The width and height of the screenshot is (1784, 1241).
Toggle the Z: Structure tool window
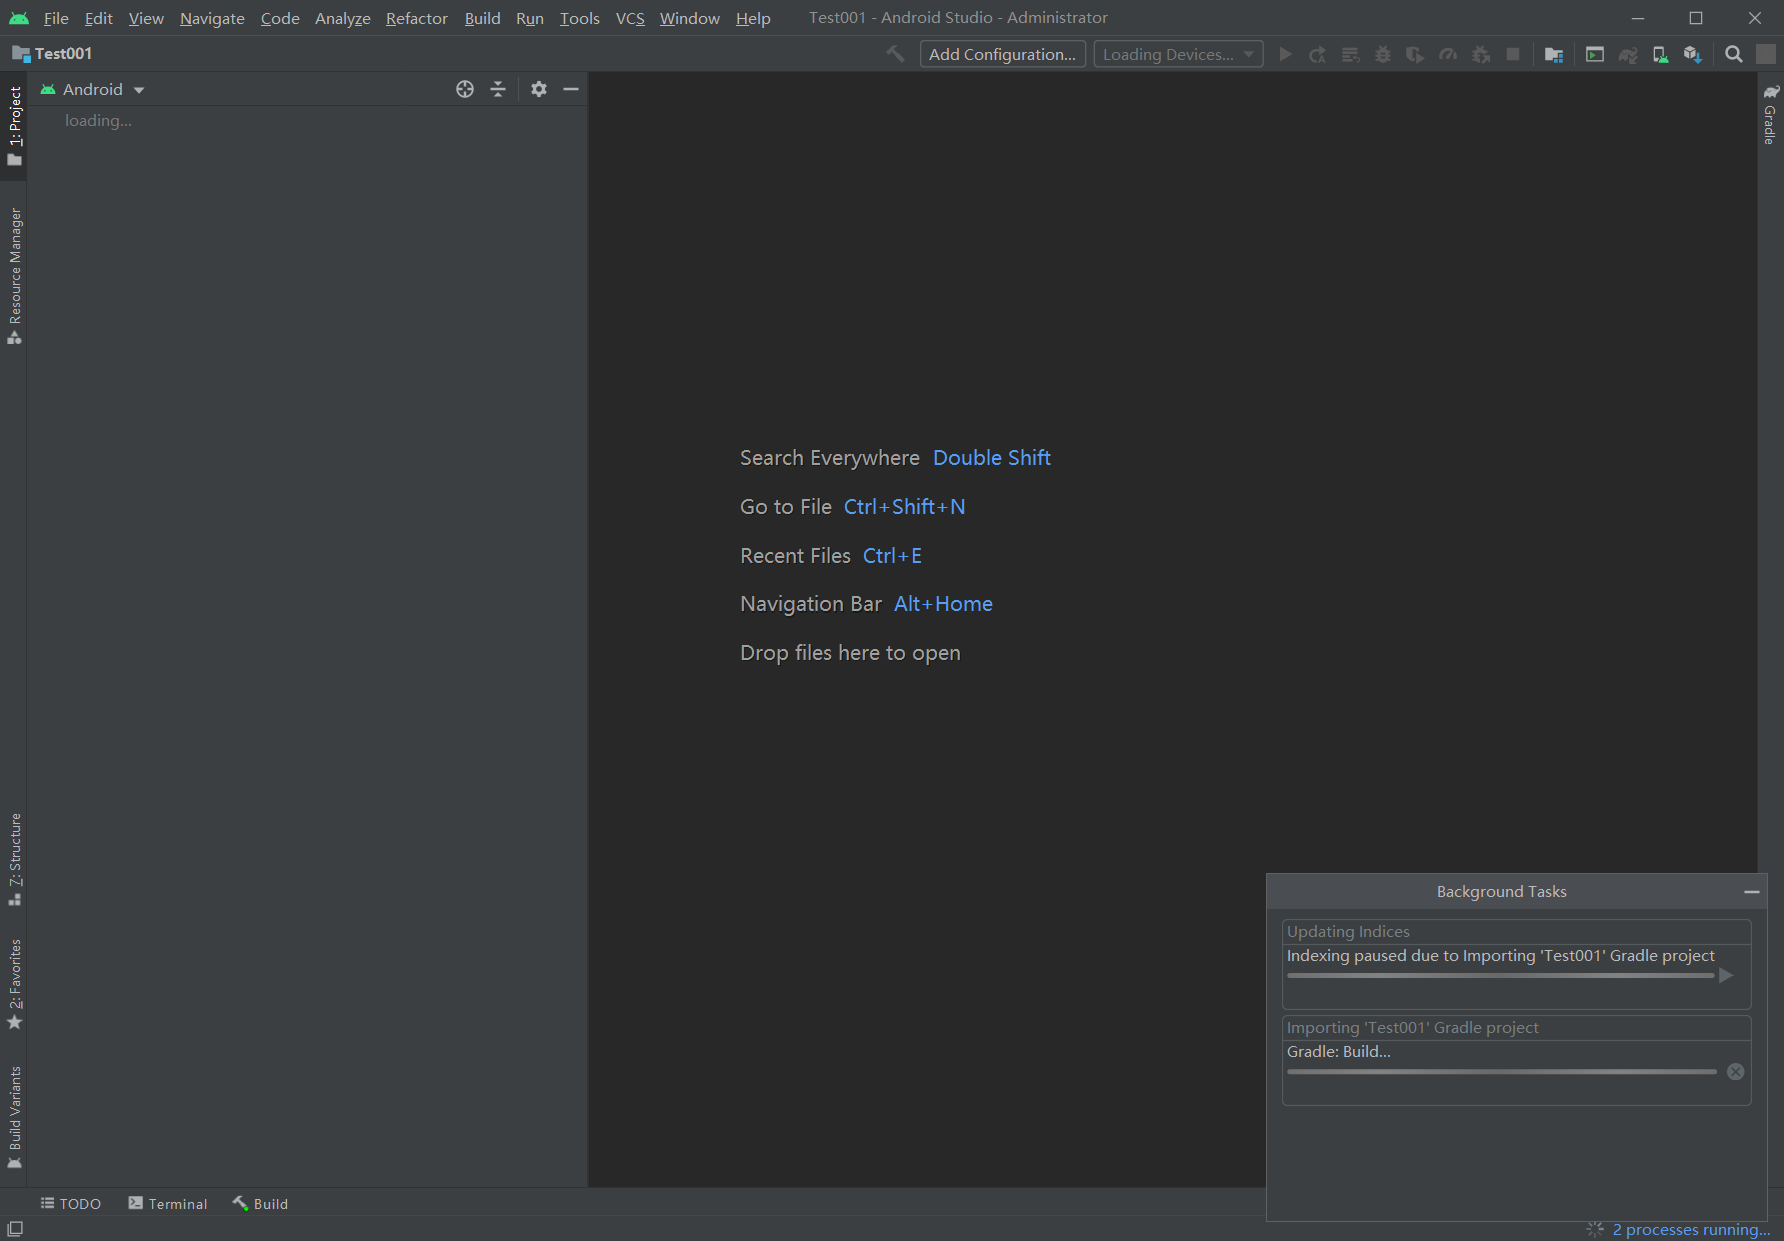click(14, 859)
